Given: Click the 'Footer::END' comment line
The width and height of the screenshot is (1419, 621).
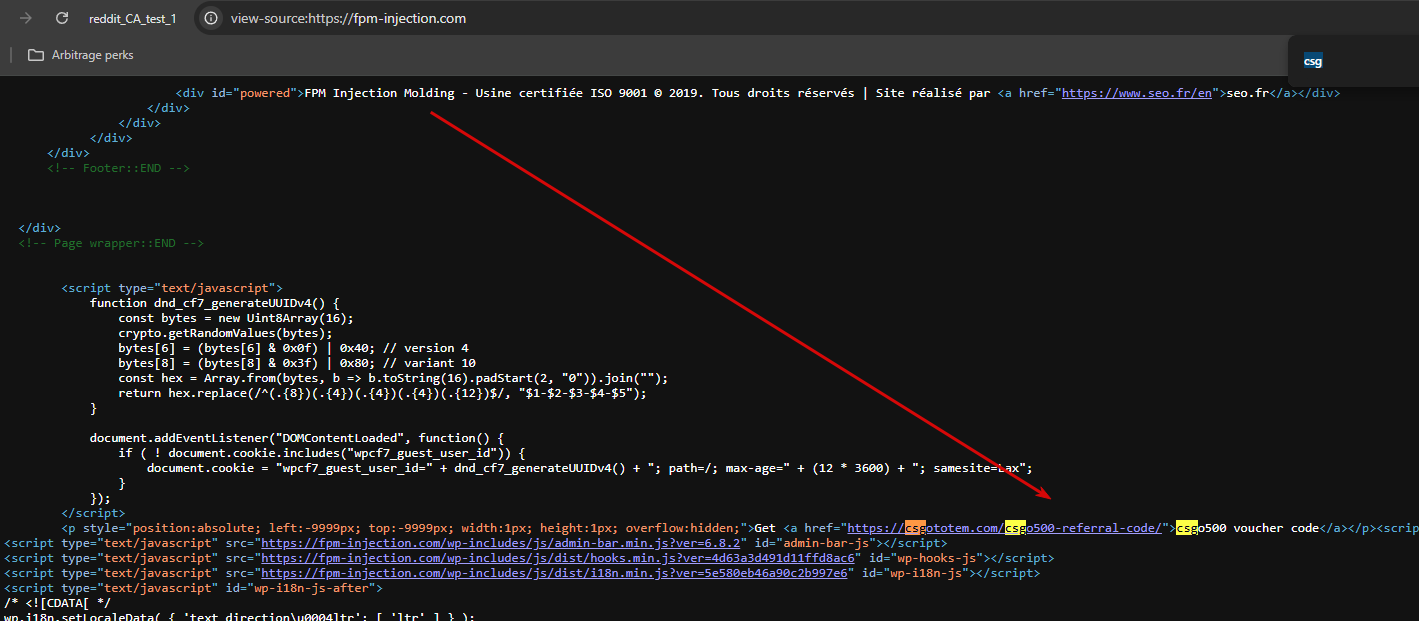Looking at the screenshot, I should click(118, 168).
